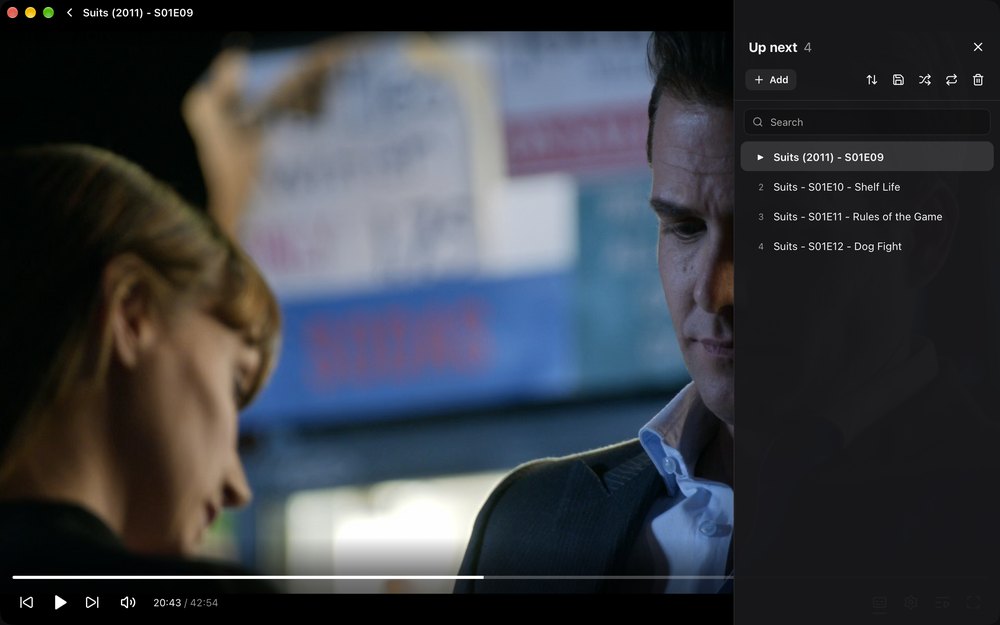
Task: Click the now-playing triangle beside S01E09
Action: pyautogui.click(x=760, y=157)
